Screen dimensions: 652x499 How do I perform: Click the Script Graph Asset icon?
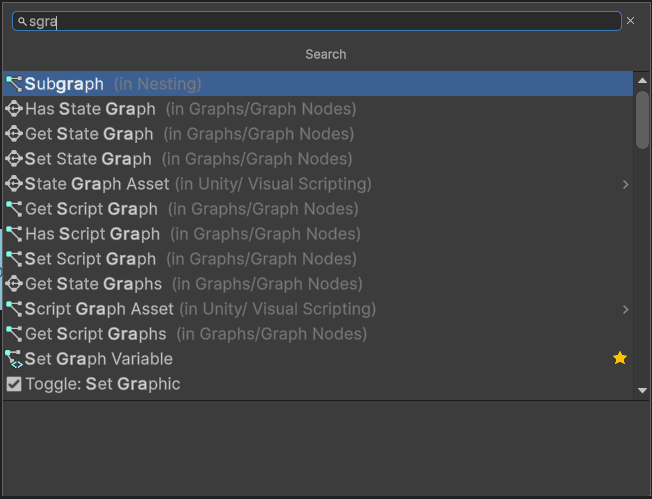point(14,309)
